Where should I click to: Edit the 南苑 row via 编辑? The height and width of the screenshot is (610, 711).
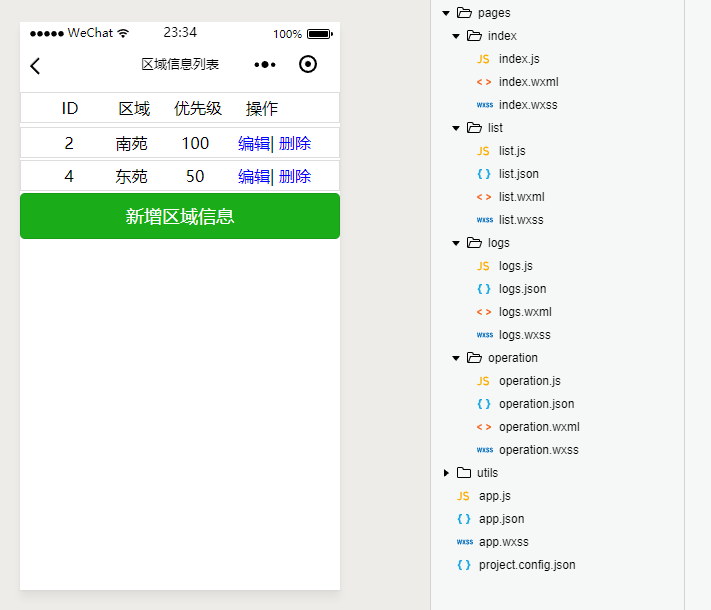(x=254, y=144)
